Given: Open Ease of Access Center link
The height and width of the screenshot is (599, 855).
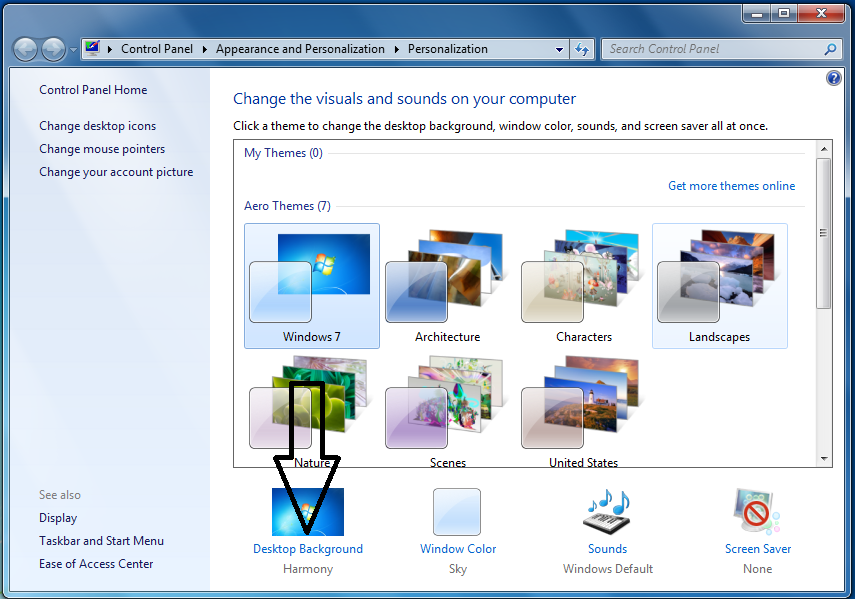Looking at the screenshot, I should pyautogui.click(x=96, y=564).
